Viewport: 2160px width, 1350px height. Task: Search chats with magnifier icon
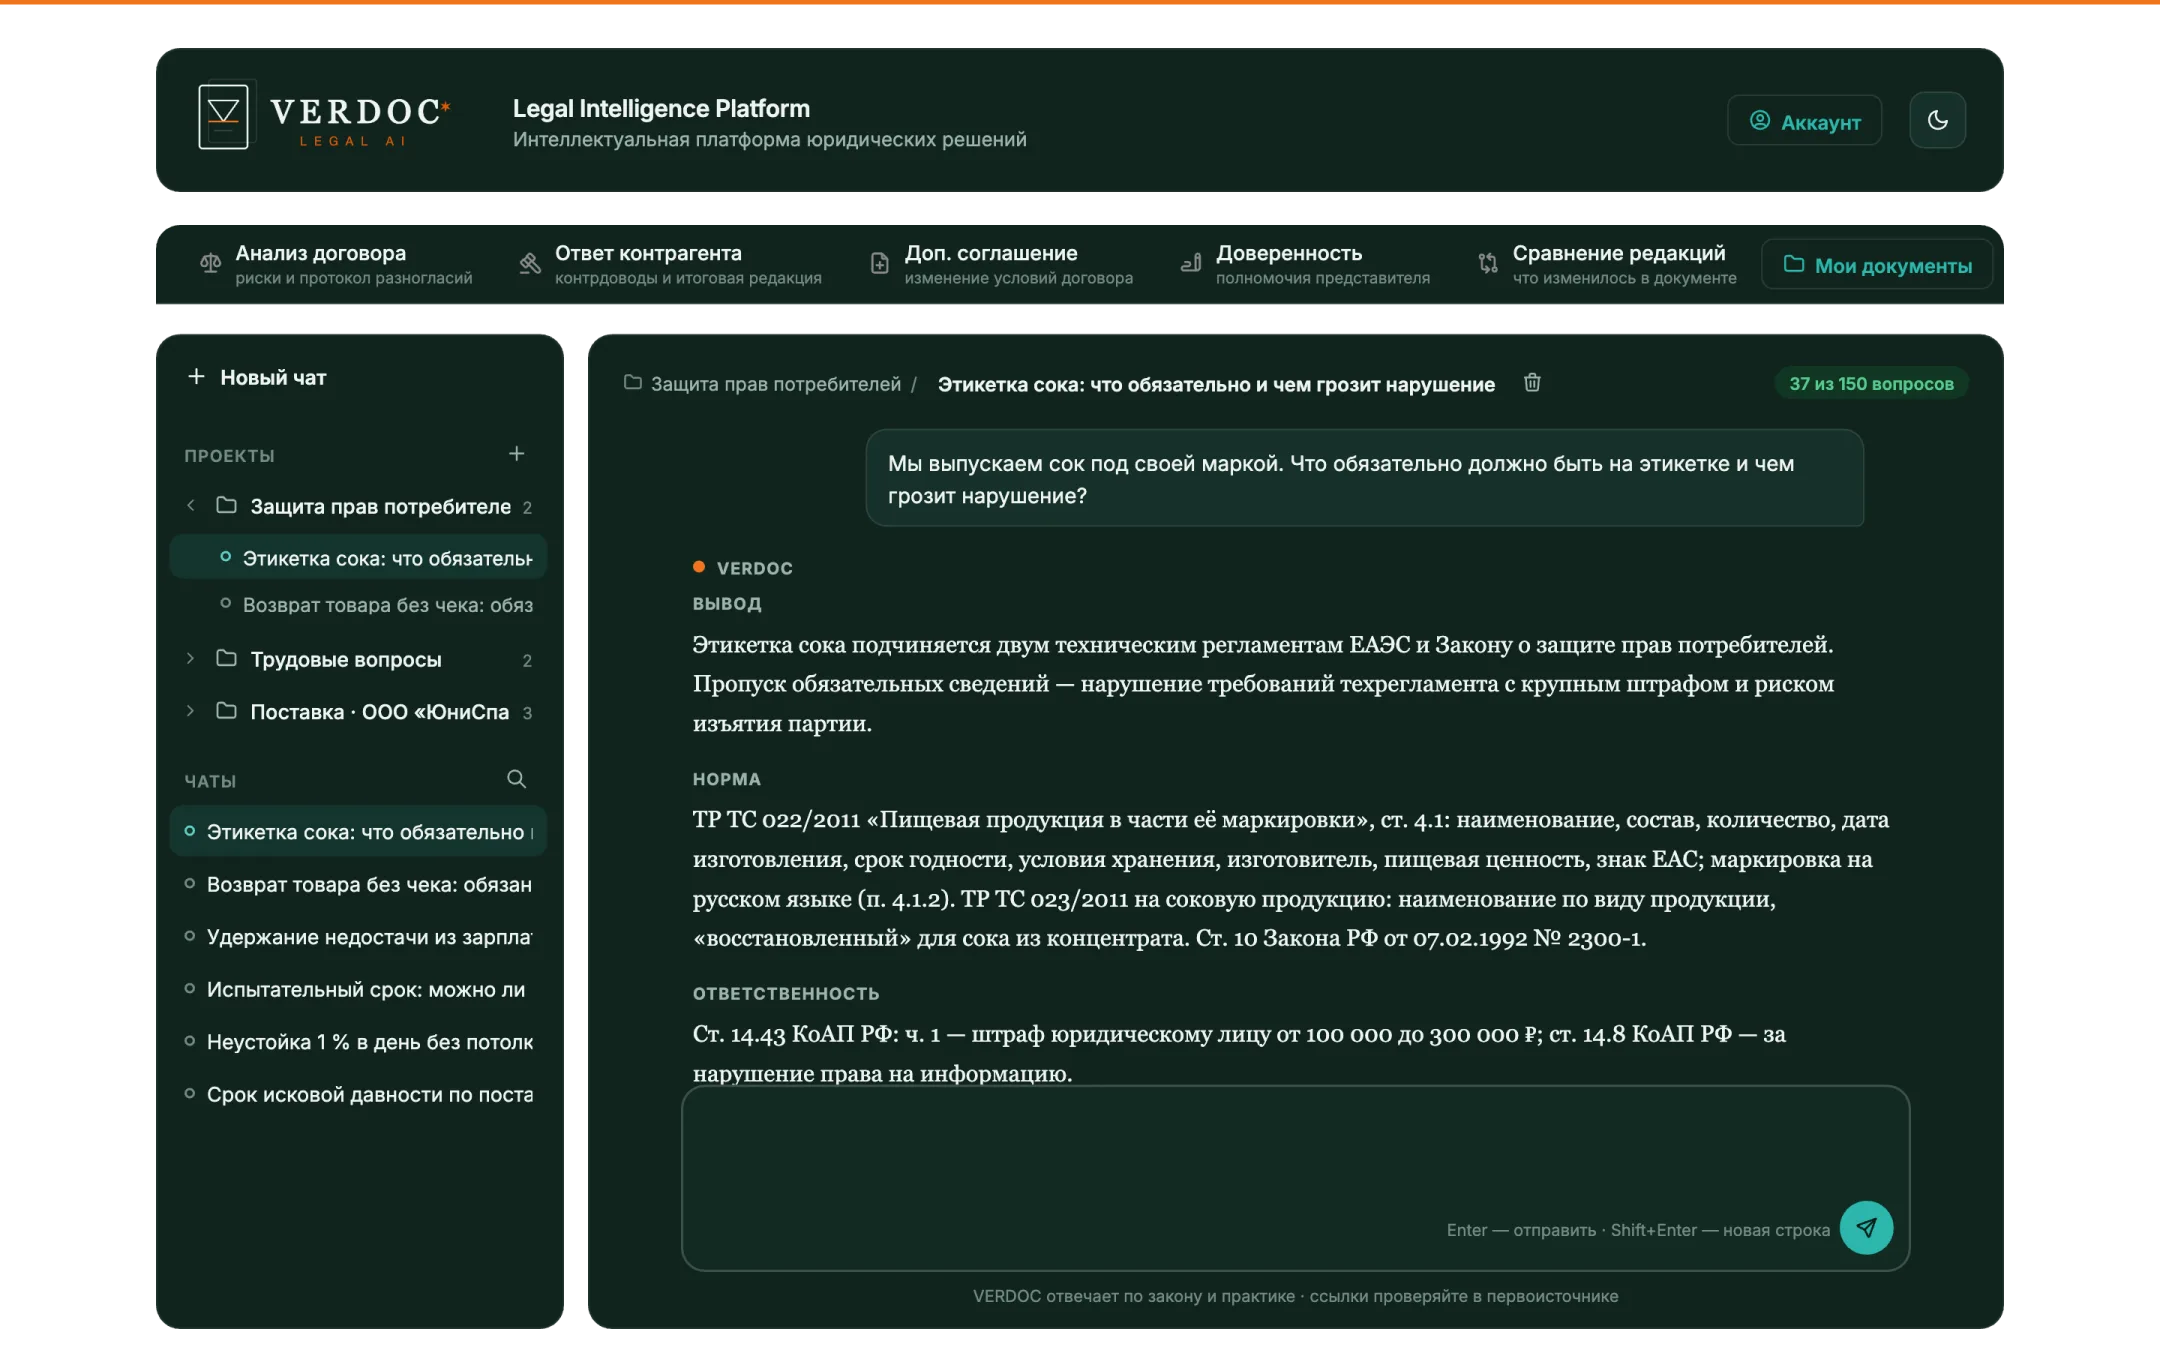coord(516,779)
